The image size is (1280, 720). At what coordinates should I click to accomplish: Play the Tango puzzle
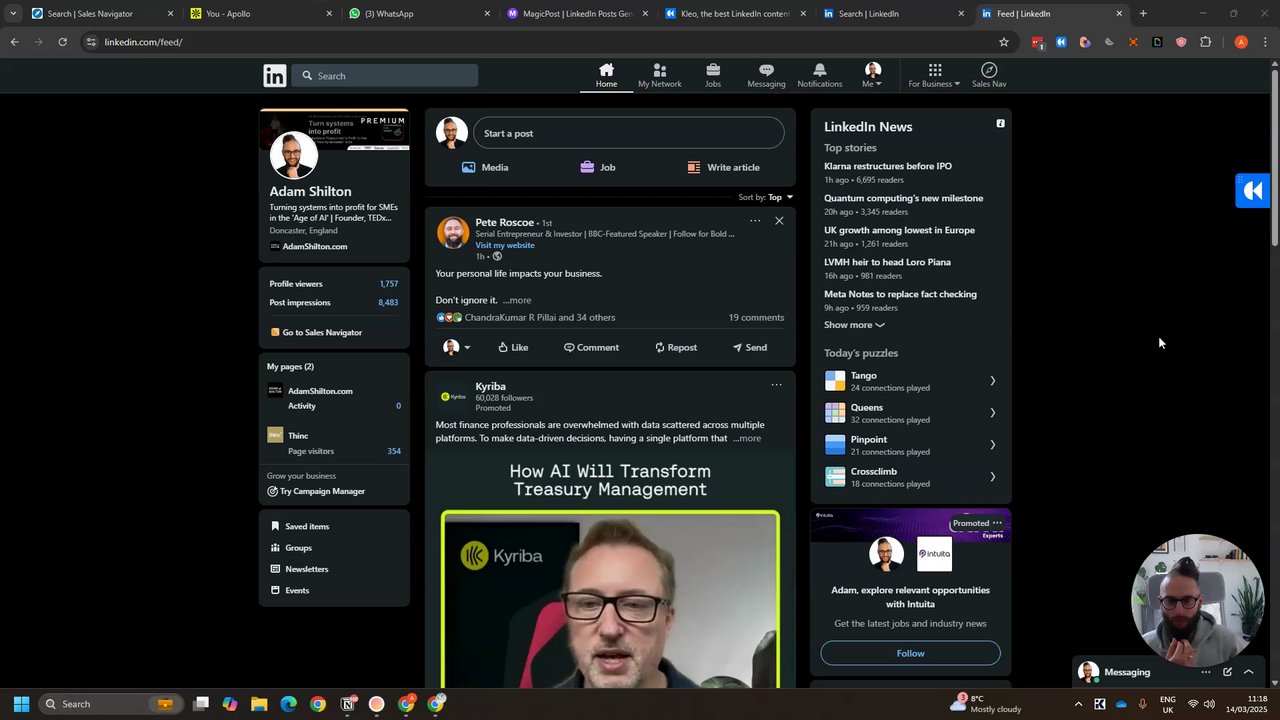pyautogui.click(x=910, y=381)
